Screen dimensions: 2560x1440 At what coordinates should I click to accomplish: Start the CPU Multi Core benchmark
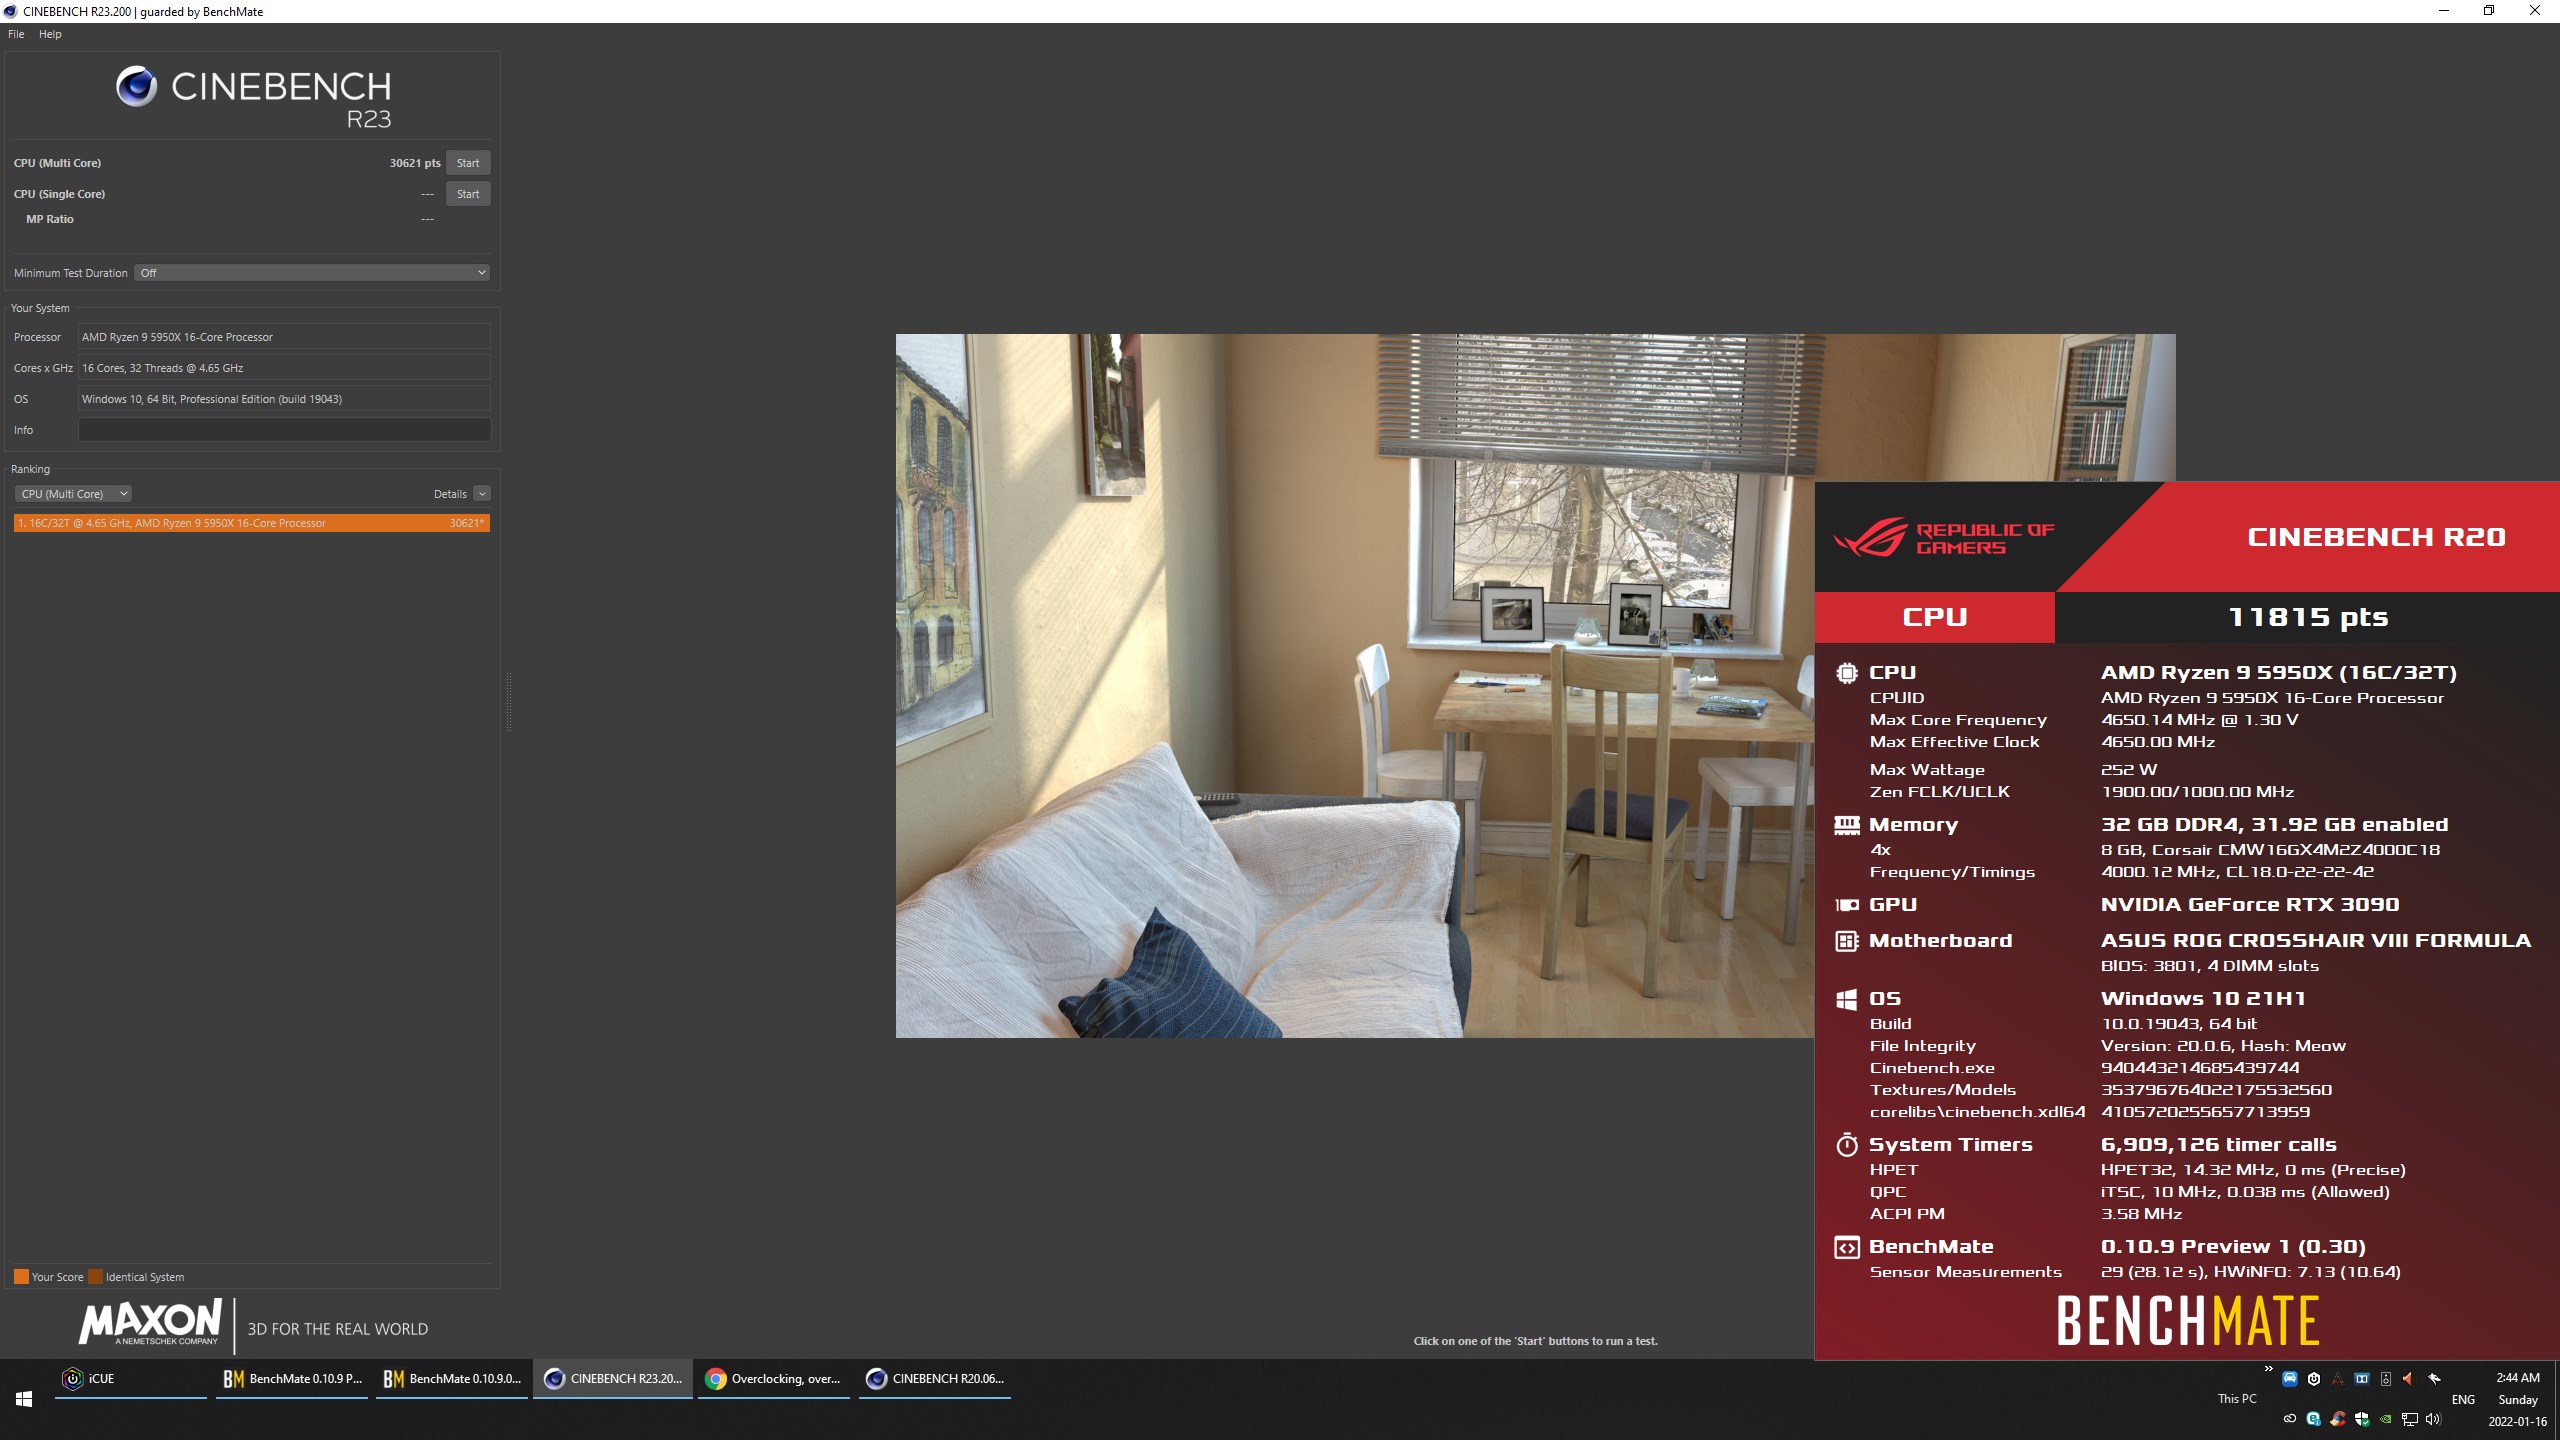point(468,163)
